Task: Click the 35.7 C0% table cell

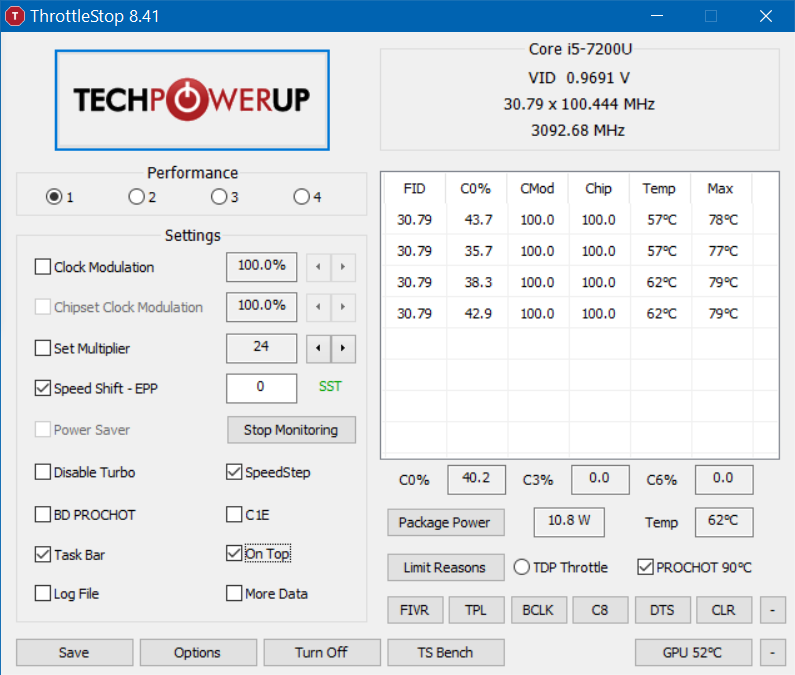Action: pos(478,251)
